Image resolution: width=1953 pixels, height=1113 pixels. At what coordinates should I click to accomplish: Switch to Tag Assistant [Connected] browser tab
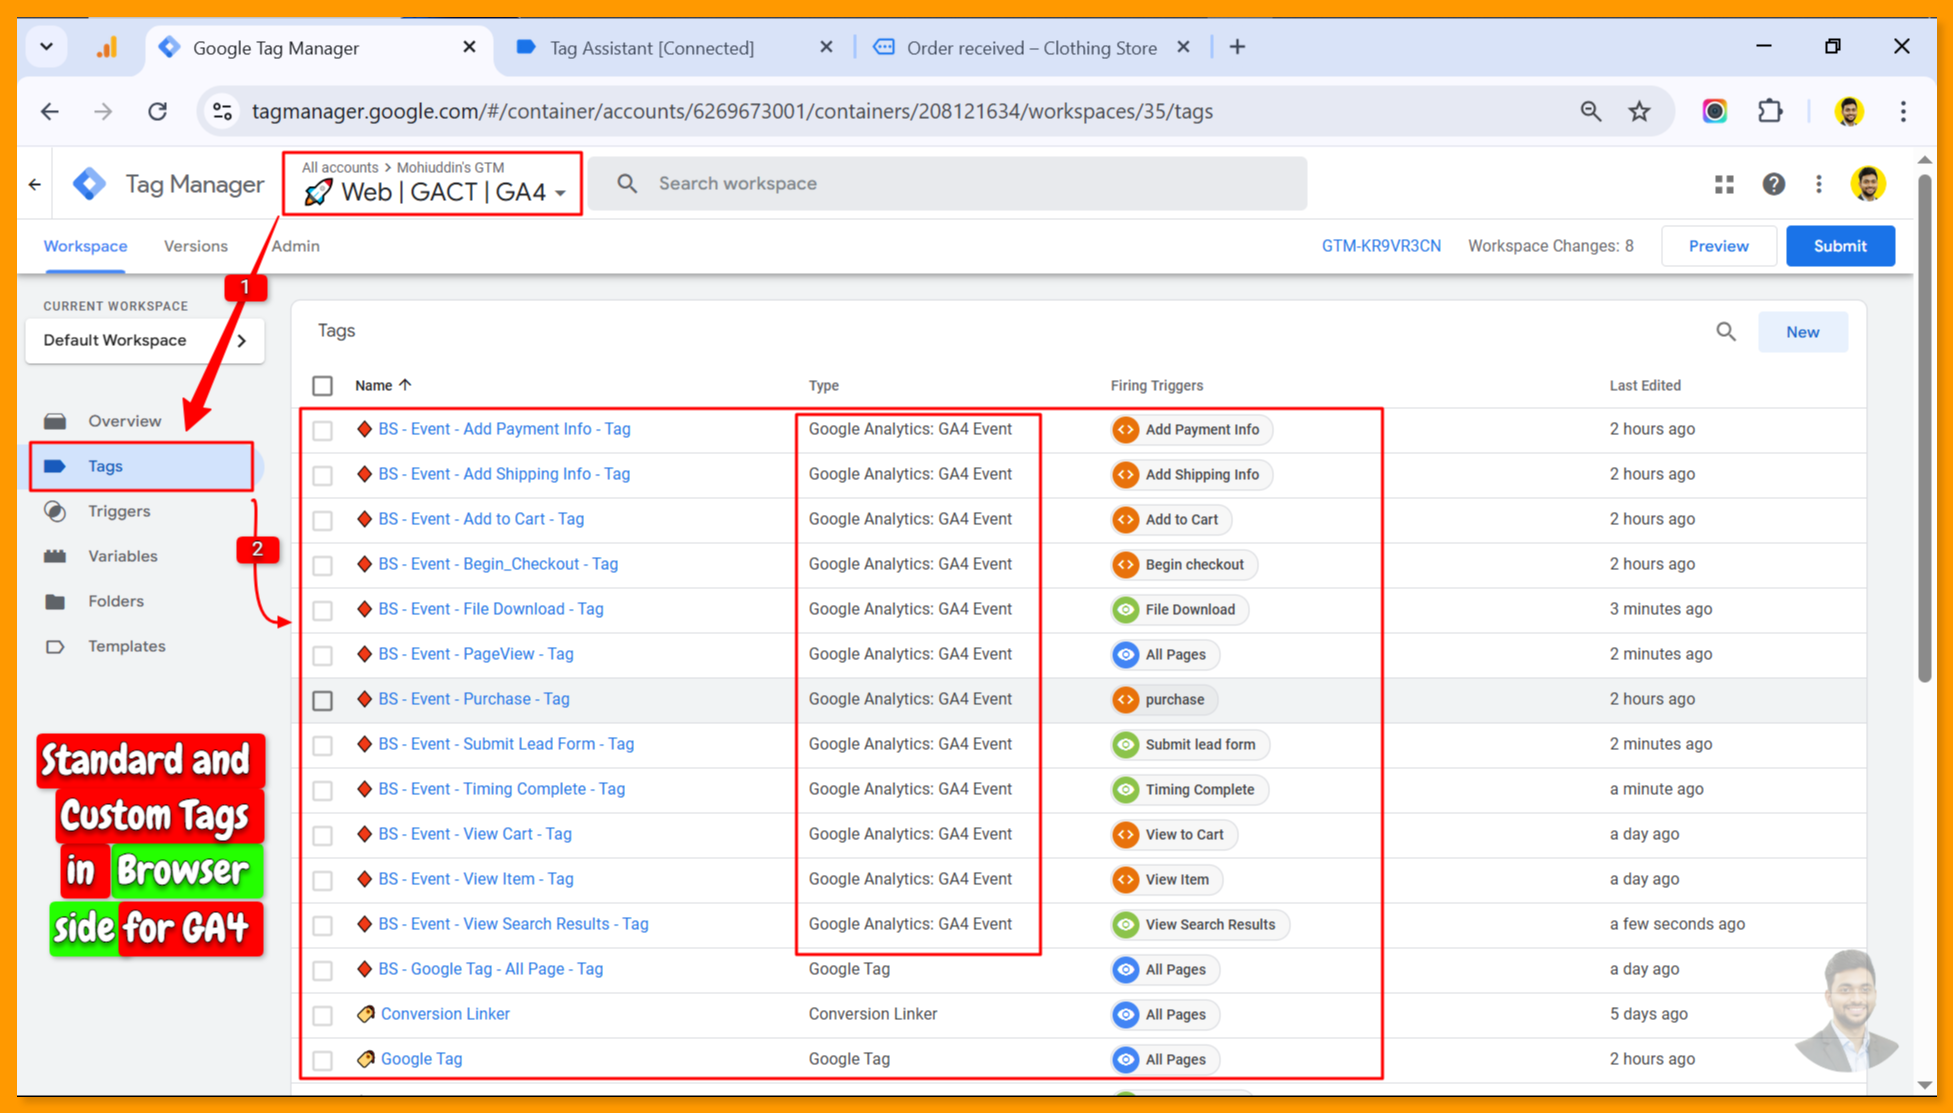tap(652, 48)
